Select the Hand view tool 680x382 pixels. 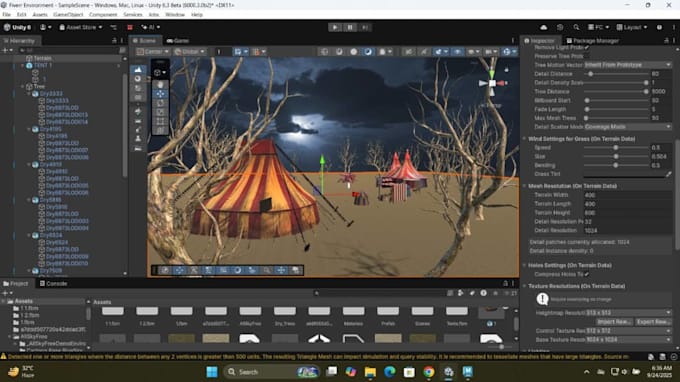pos(160,85)
